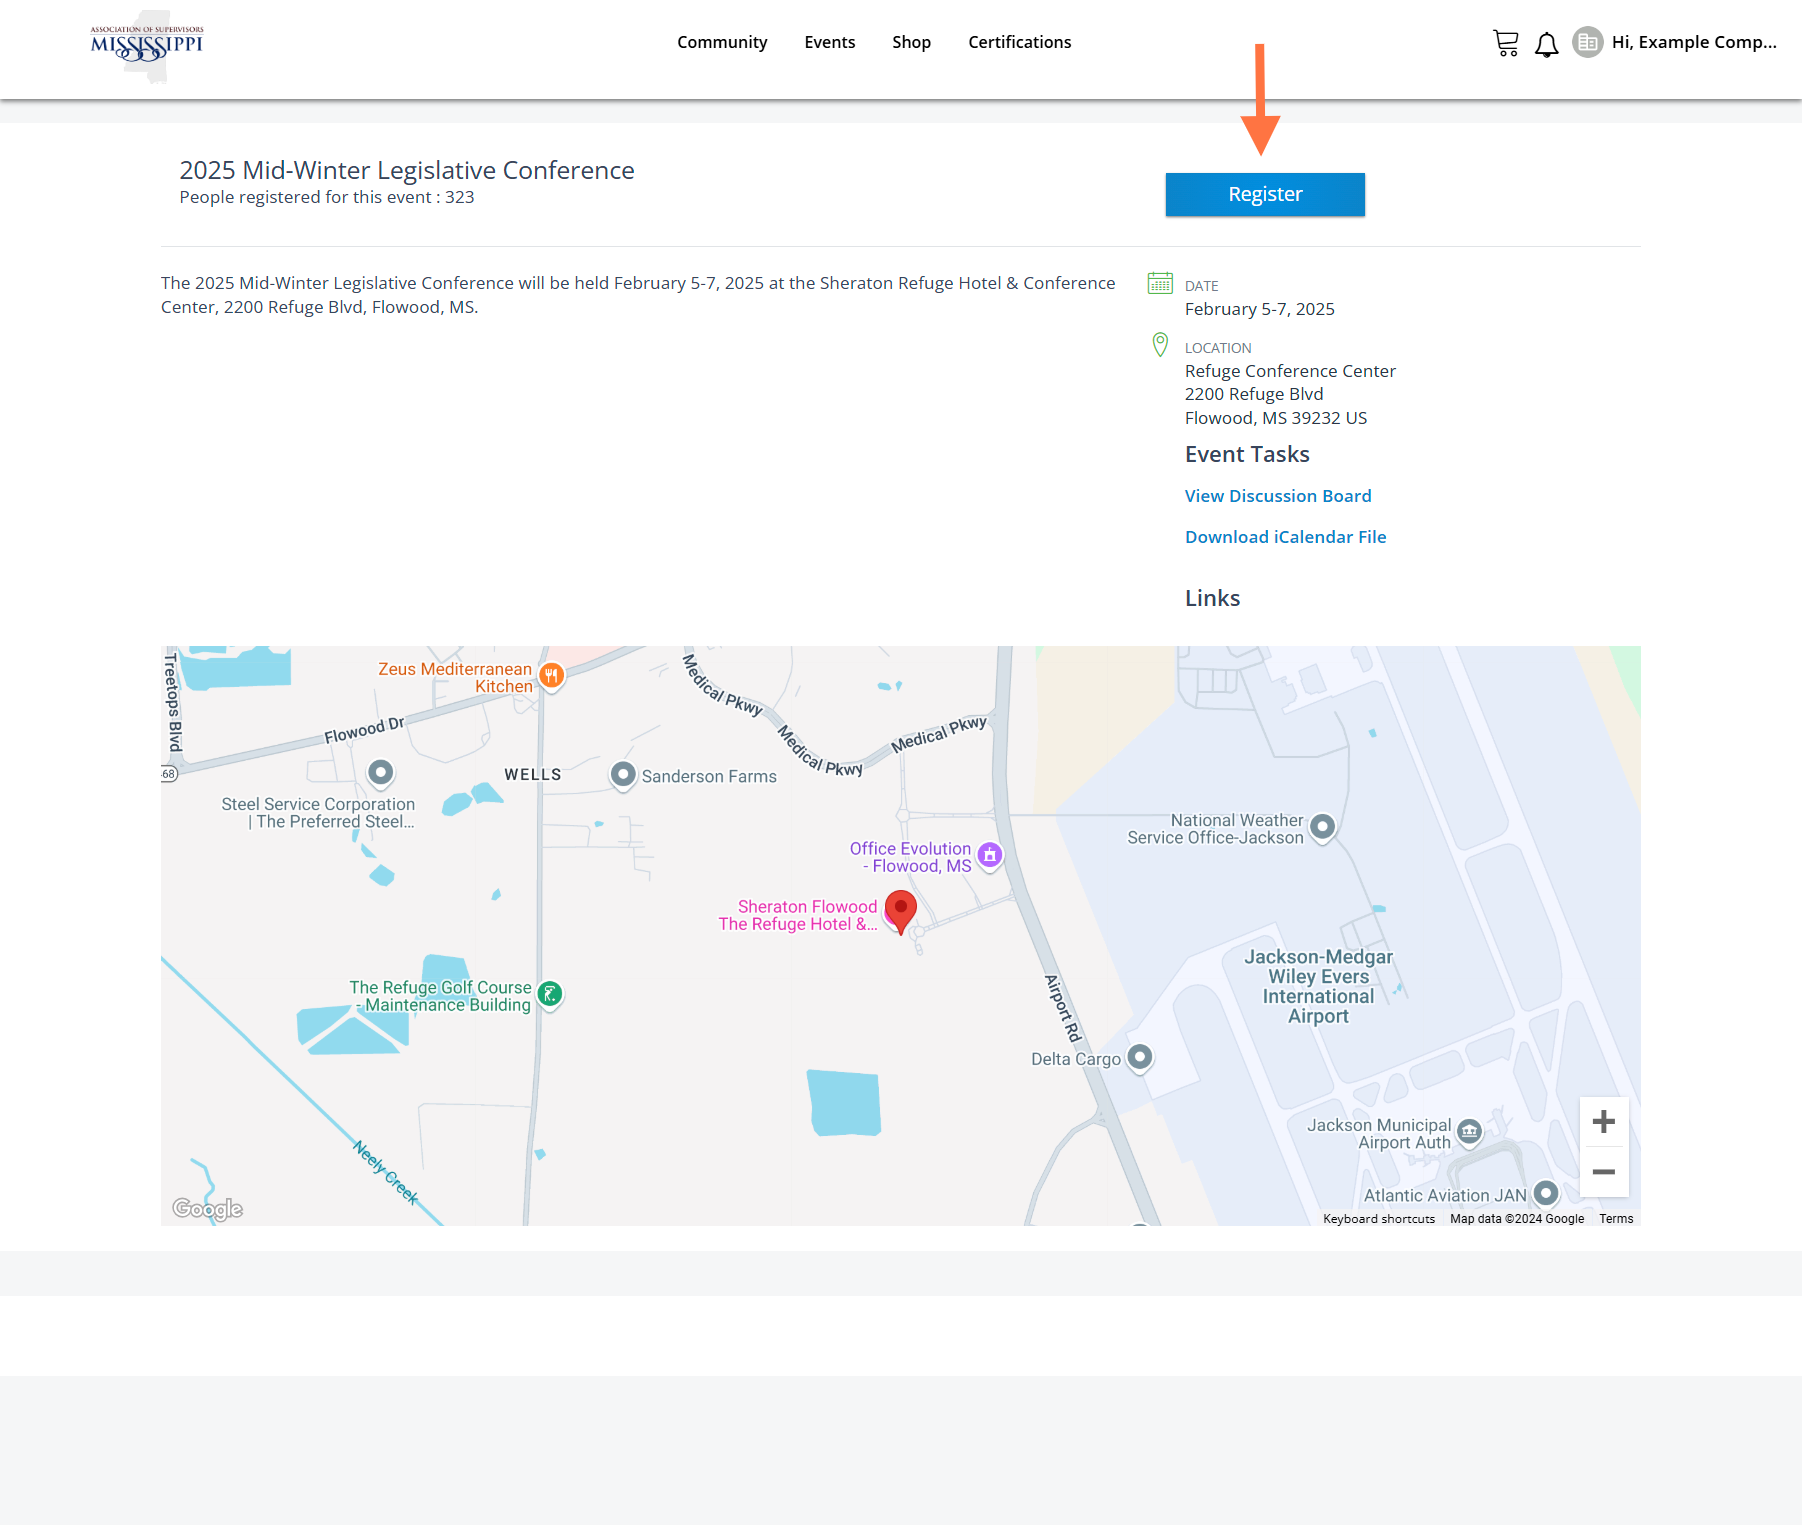Open View Discussion Board link
The width and height of the screenshot is (1802, 1525).
1278,496
